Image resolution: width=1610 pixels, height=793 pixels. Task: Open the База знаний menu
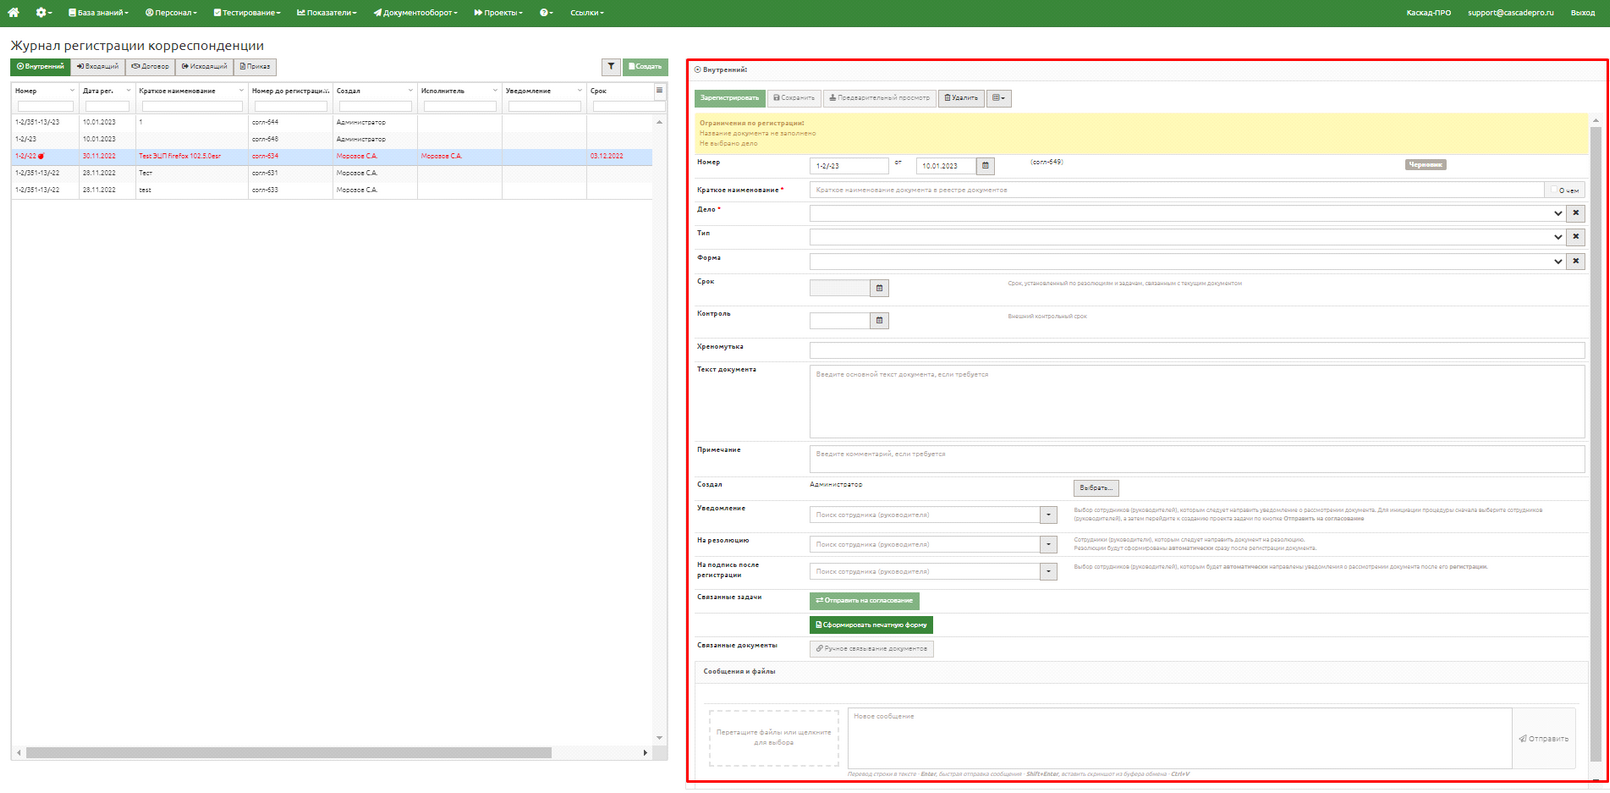(98, 13)
